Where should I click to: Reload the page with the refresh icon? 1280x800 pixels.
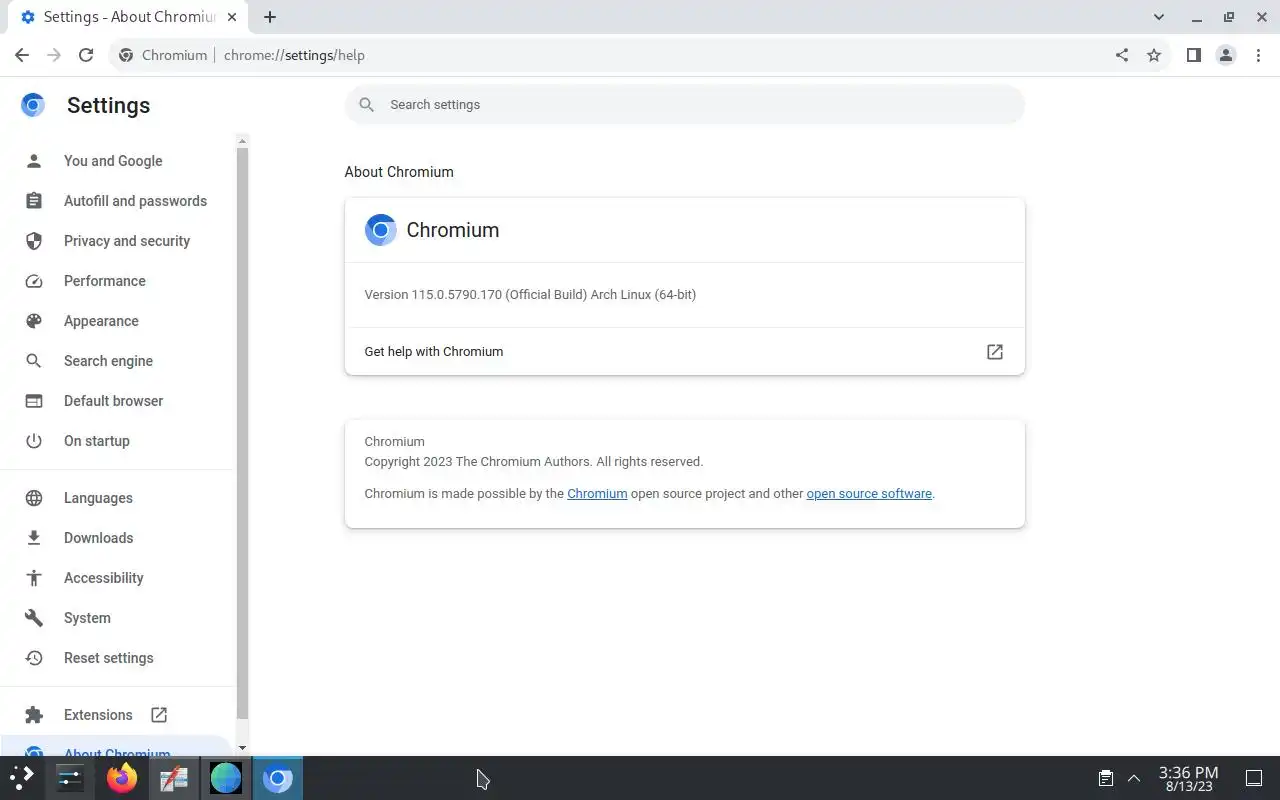(86, 55)
